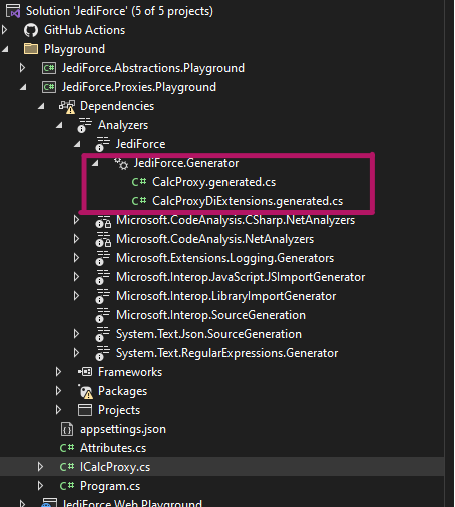Select the JediForce.Generator label
This screenshot has width=455, height=507.
(186, 163)
